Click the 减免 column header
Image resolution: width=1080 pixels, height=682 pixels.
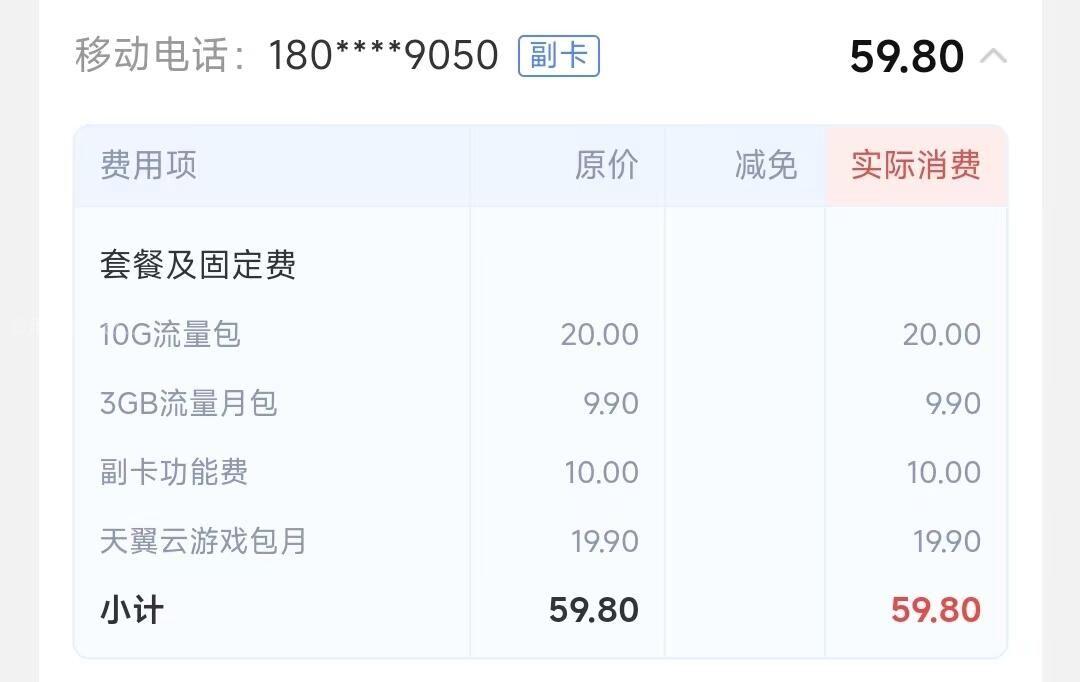[x=765, y=165]
